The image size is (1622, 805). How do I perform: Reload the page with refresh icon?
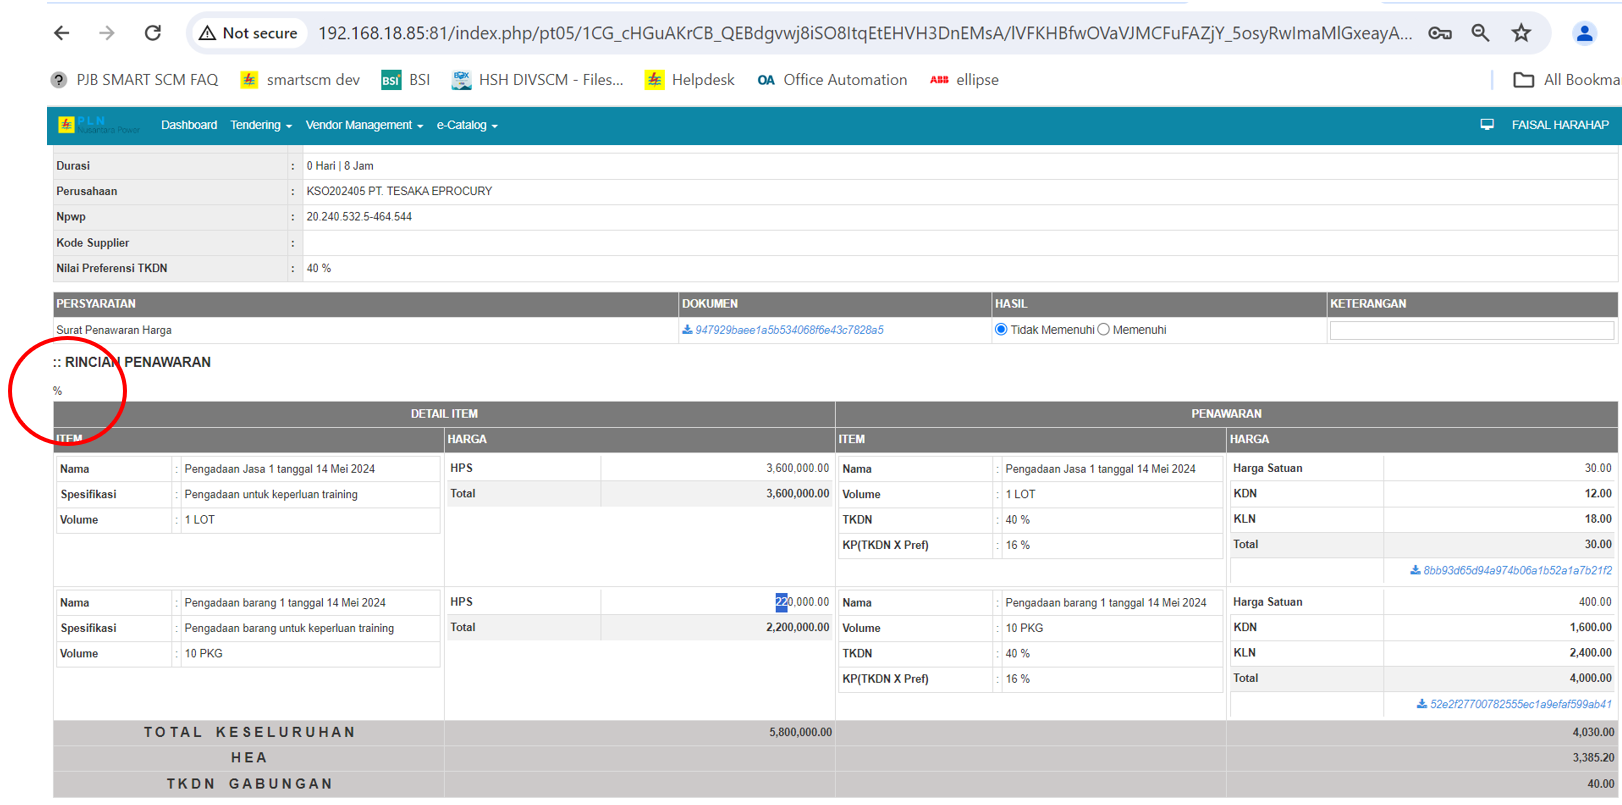pos(152,33)
